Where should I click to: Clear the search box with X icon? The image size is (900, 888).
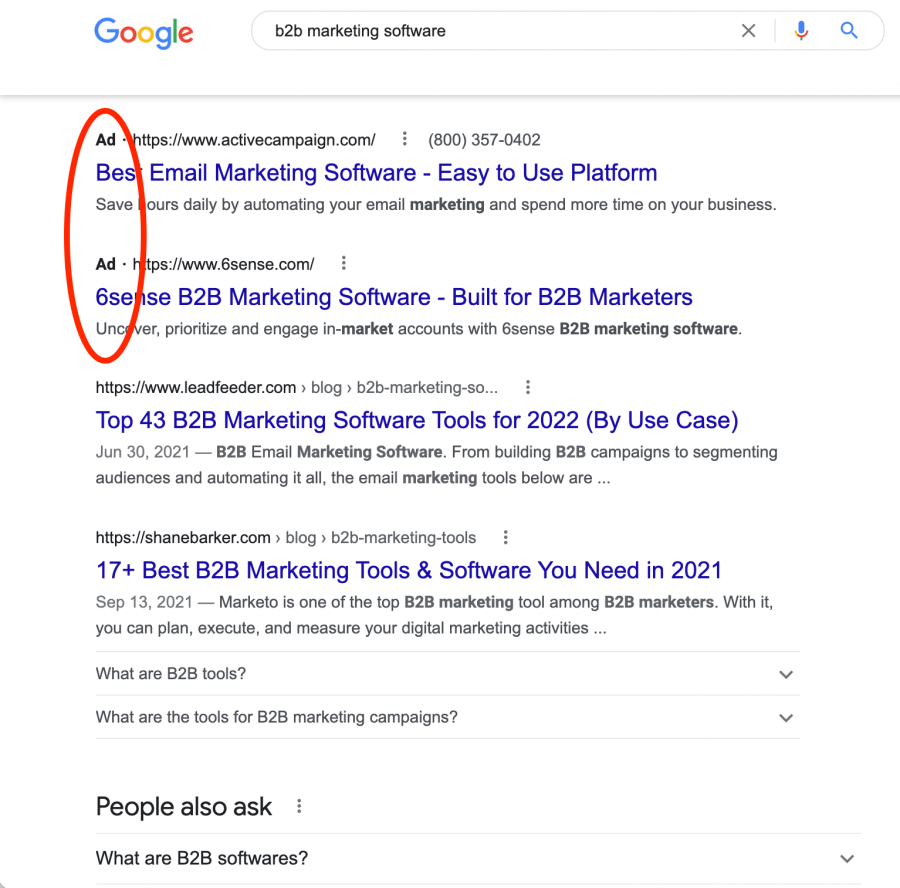(748, 30)
